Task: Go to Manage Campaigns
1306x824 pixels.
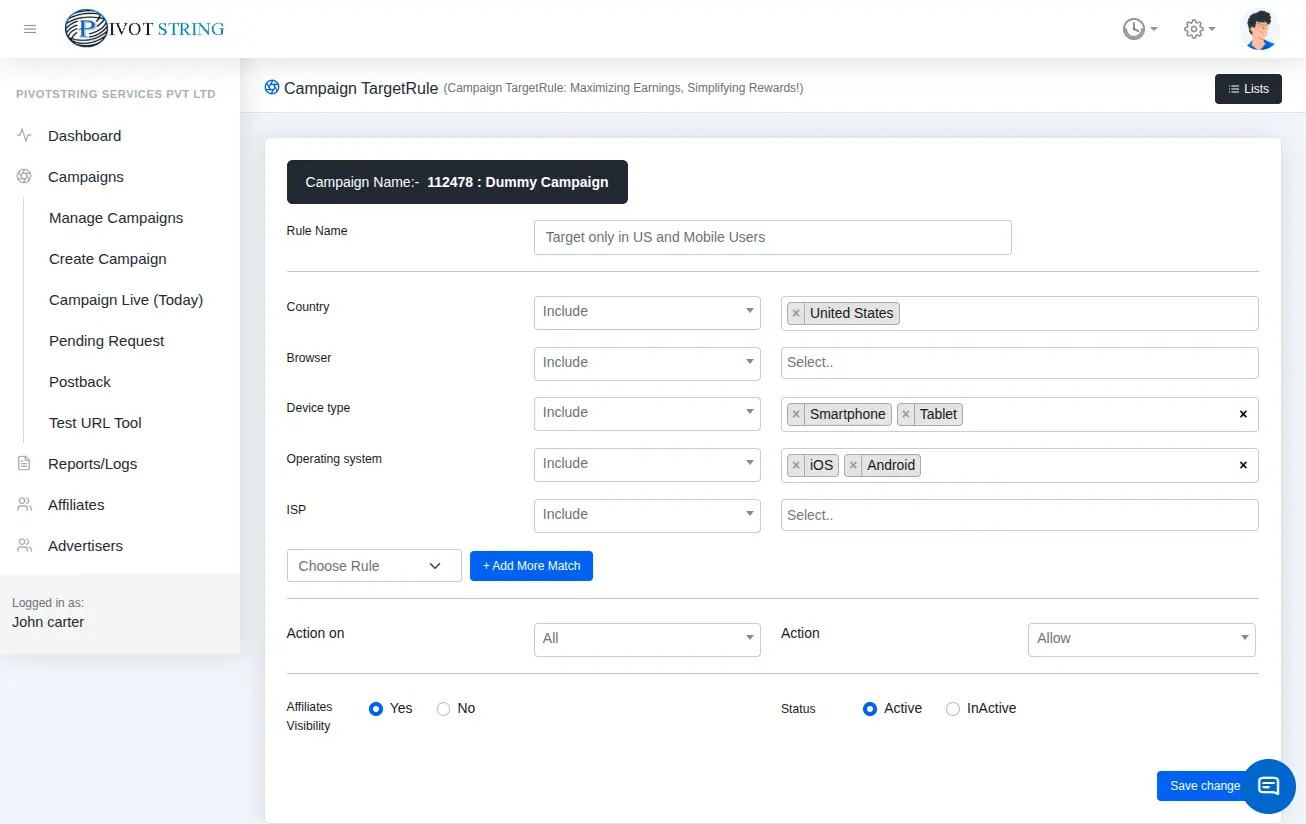Action: point(116,217)
